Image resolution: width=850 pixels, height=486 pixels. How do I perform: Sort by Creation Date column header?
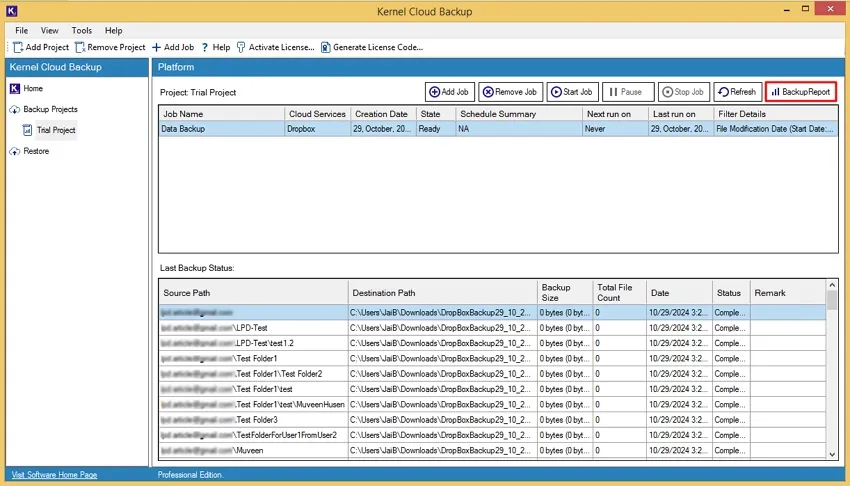pyautogui.click(x=383, y=114)
